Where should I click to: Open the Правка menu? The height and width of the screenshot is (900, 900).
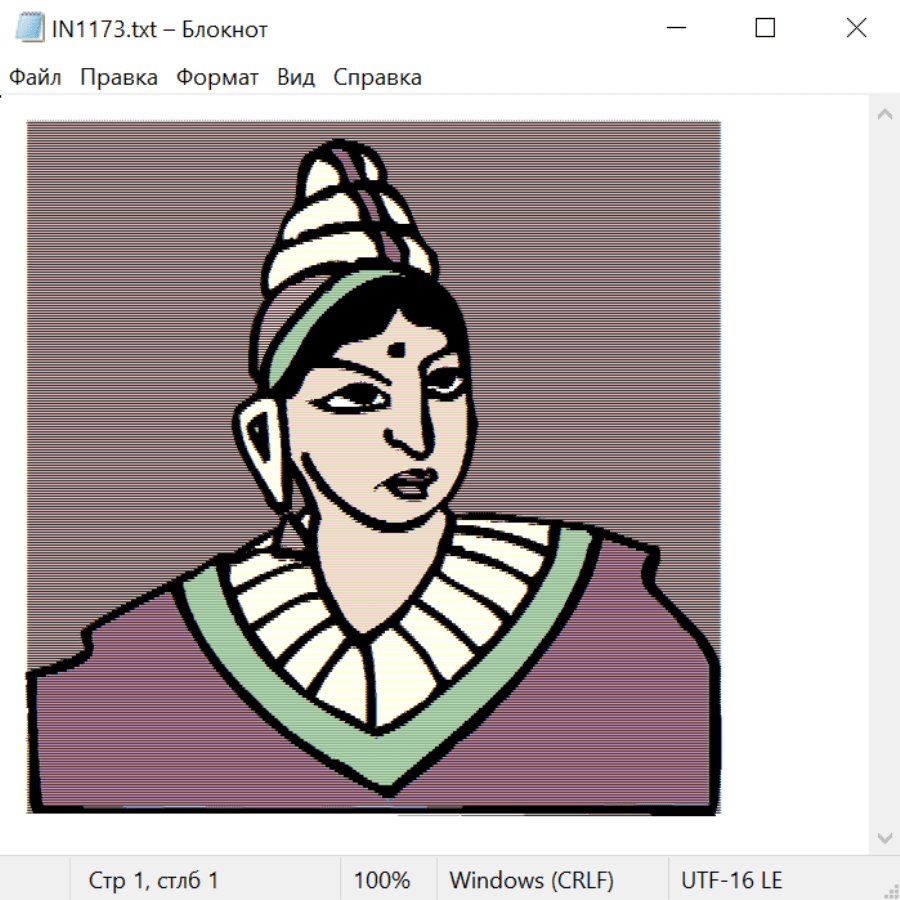click(119, 78)
